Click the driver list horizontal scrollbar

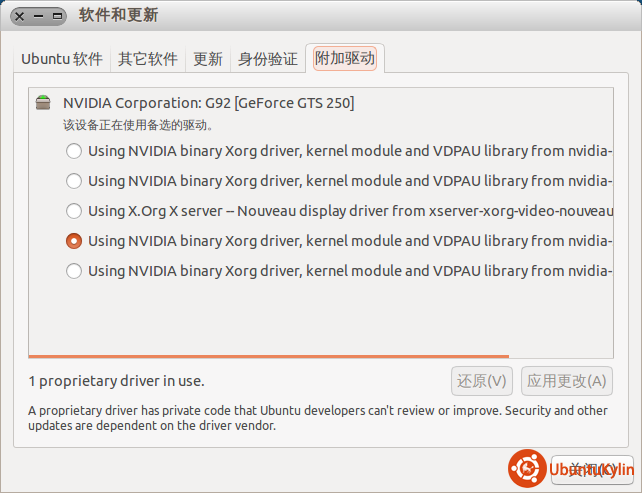[268, 356]
